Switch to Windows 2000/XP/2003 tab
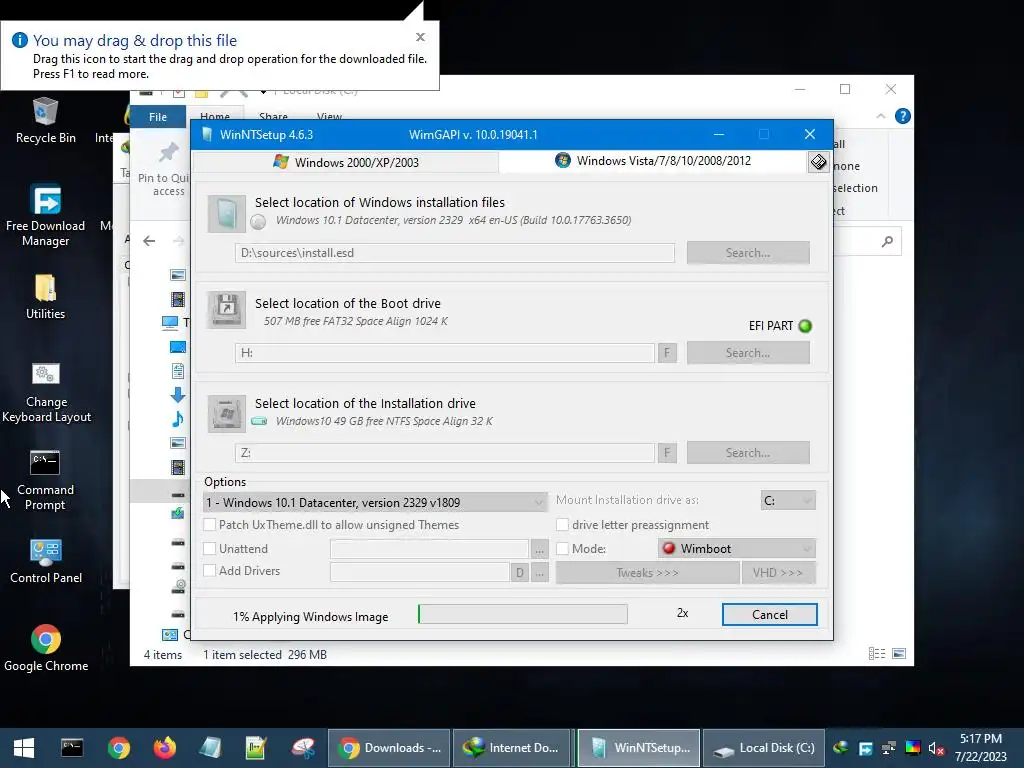The image size is (1024, 768). [346, 162]
